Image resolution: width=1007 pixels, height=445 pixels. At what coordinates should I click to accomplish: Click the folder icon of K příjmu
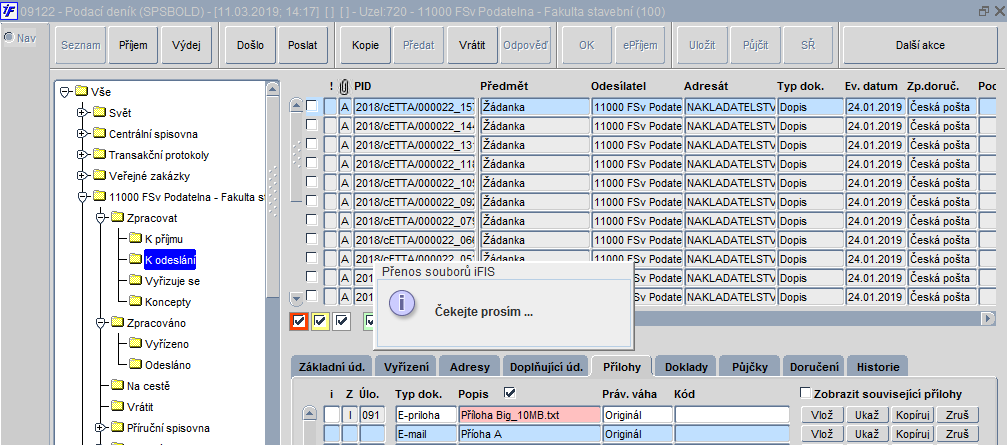tap(135, 239)
